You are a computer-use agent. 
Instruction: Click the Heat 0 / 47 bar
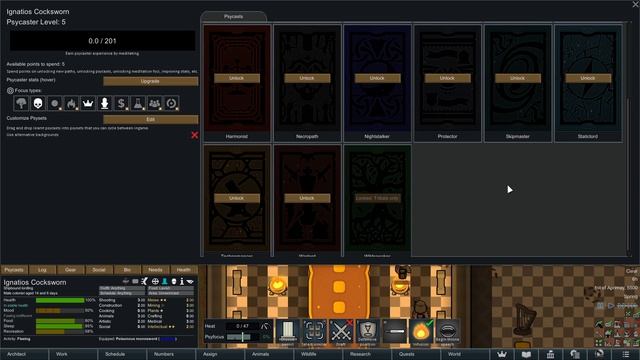tap(242, 326)
